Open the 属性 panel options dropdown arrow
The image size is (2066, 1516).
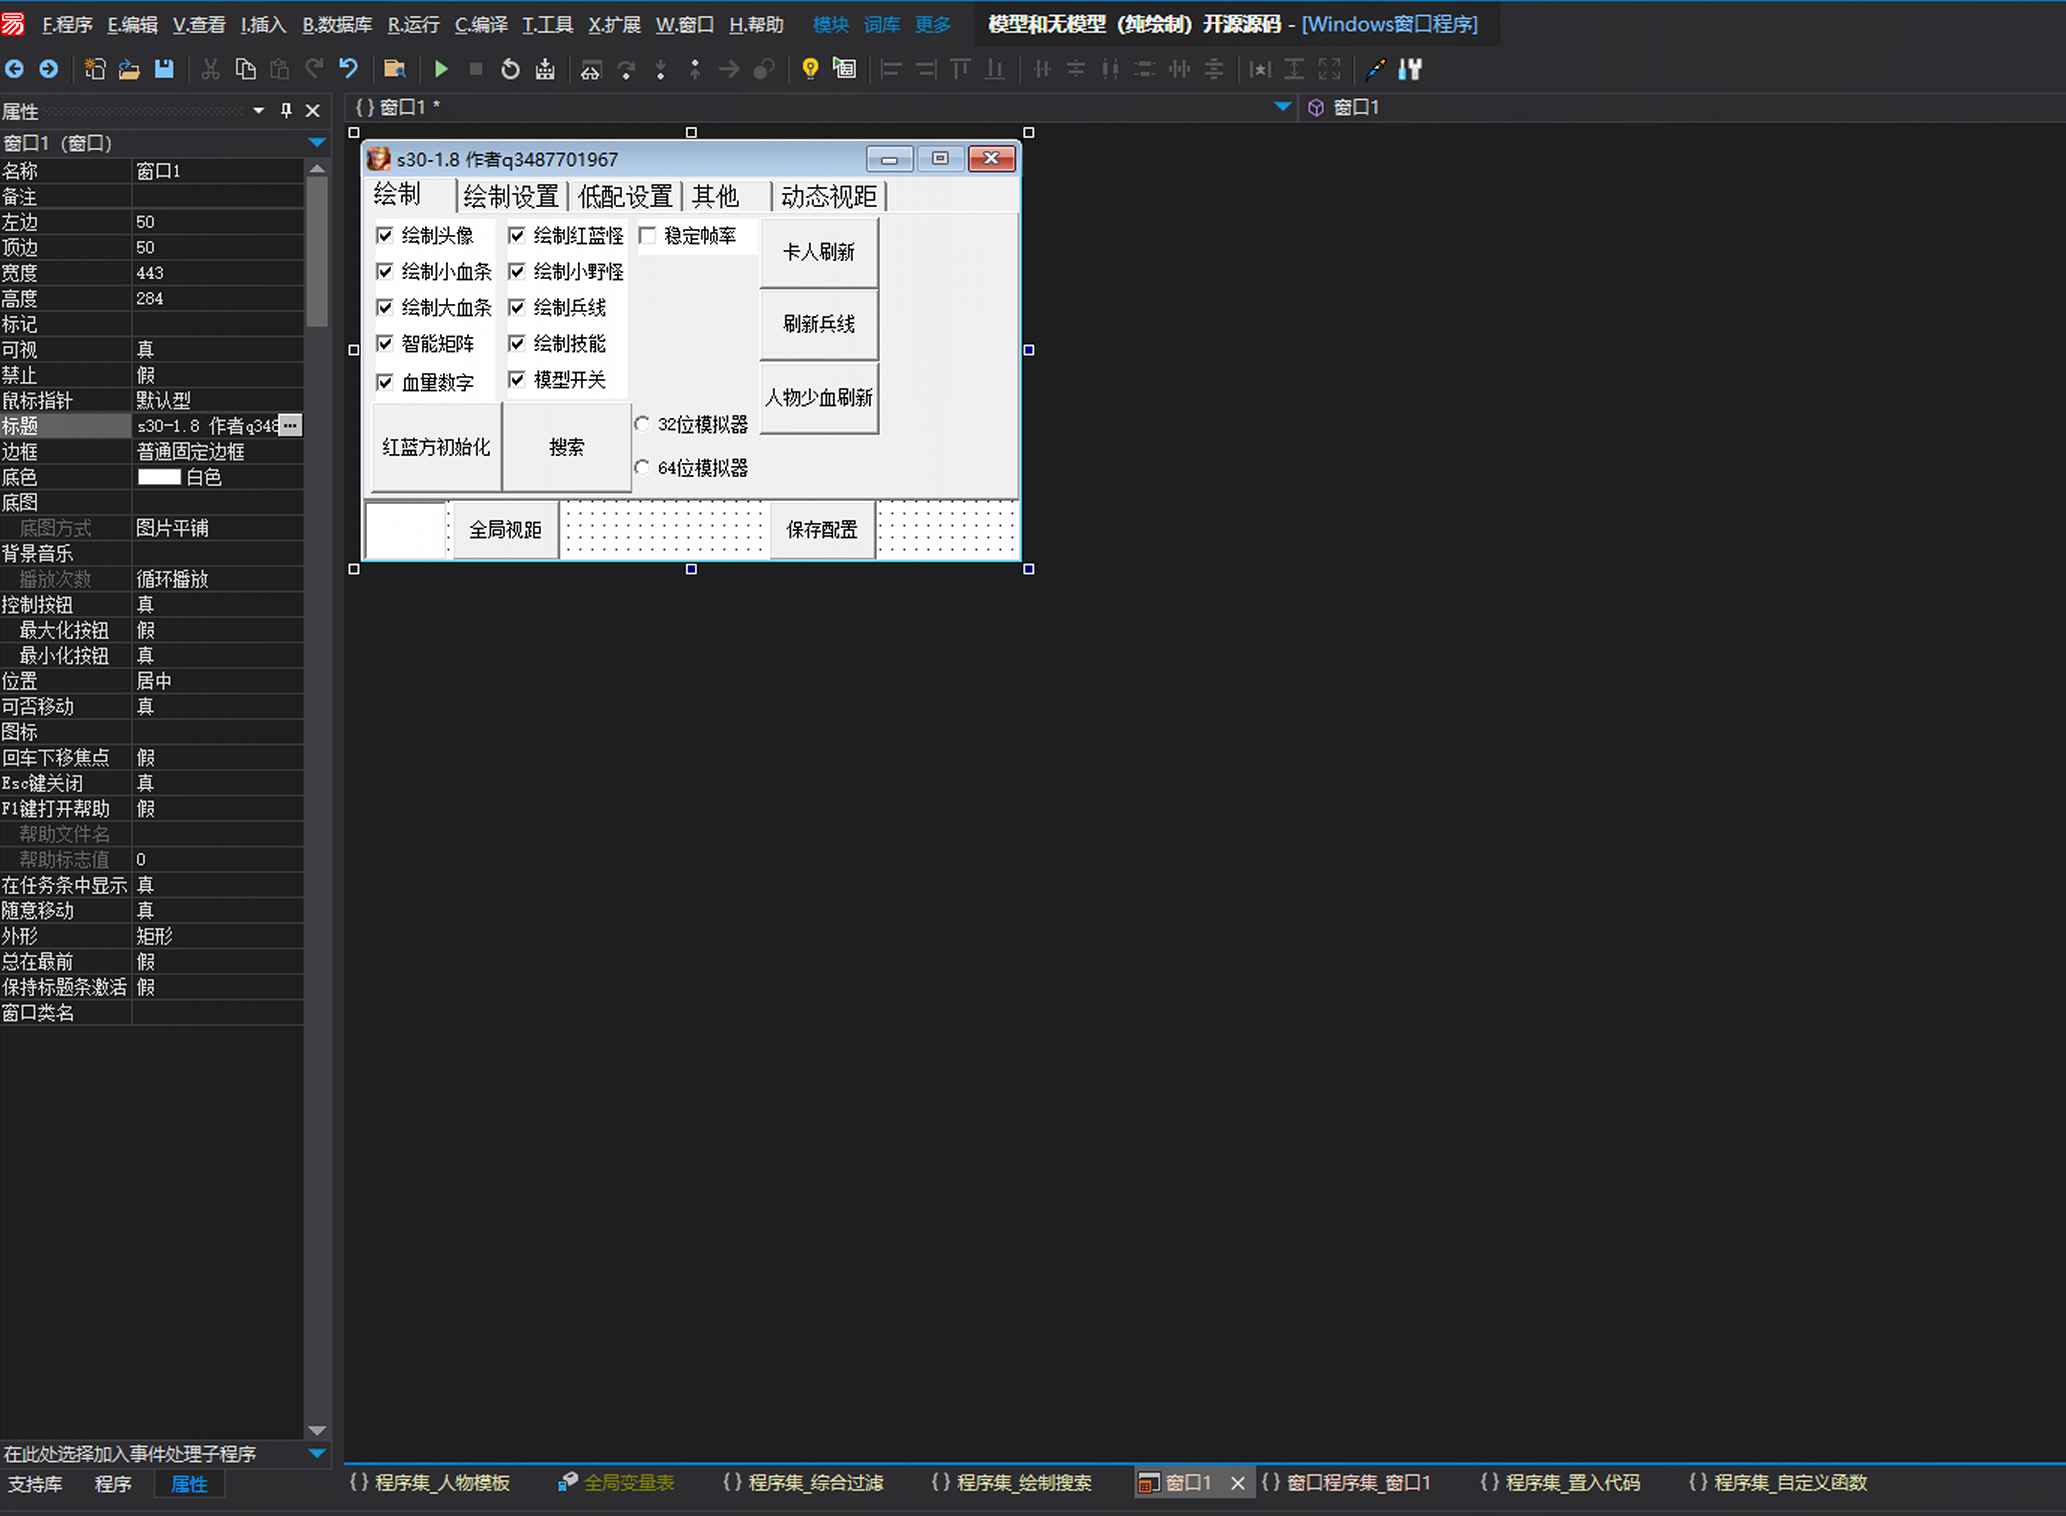[259, 111]
